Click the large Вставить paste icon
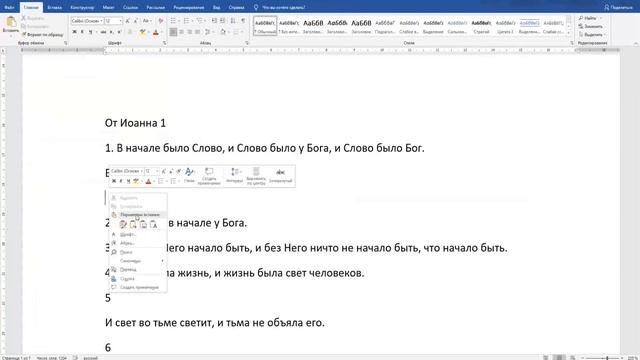Image resolution: width=640 pixels, height=360 pixels. pos(10,21)
